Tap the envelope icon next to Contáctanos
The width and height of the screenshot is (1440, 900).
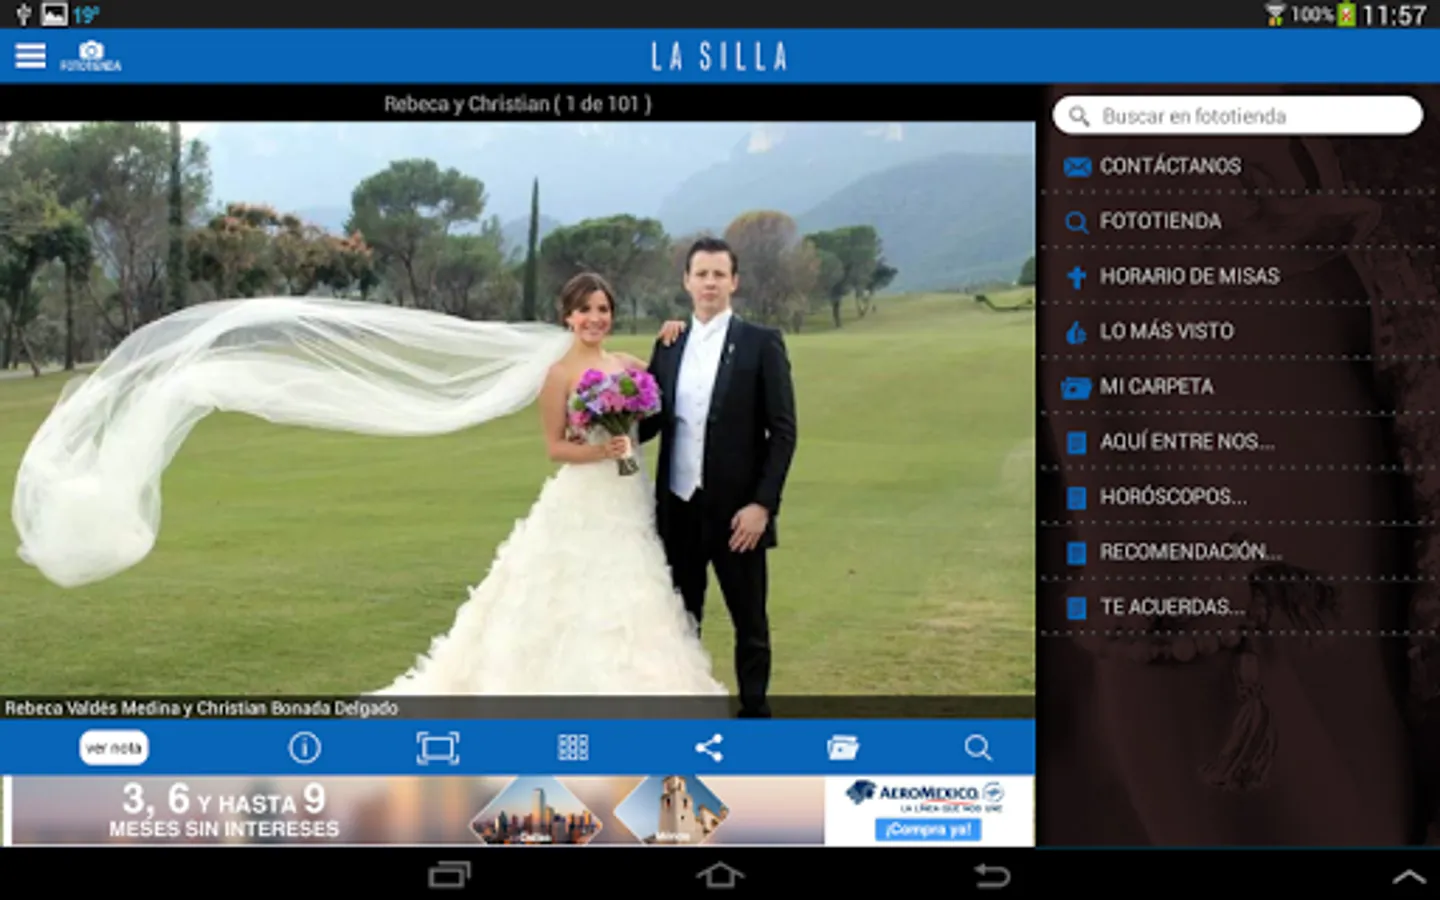(1076, 166)
